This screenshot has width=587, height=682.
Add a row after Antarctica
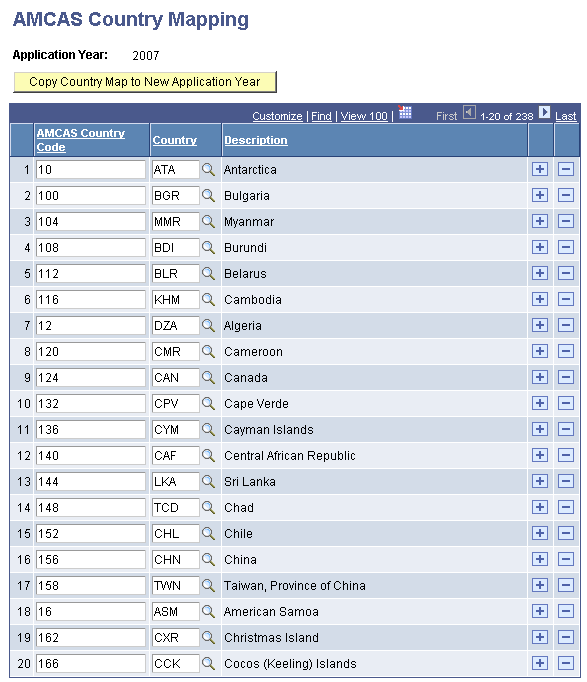click(x=540, y=169)
